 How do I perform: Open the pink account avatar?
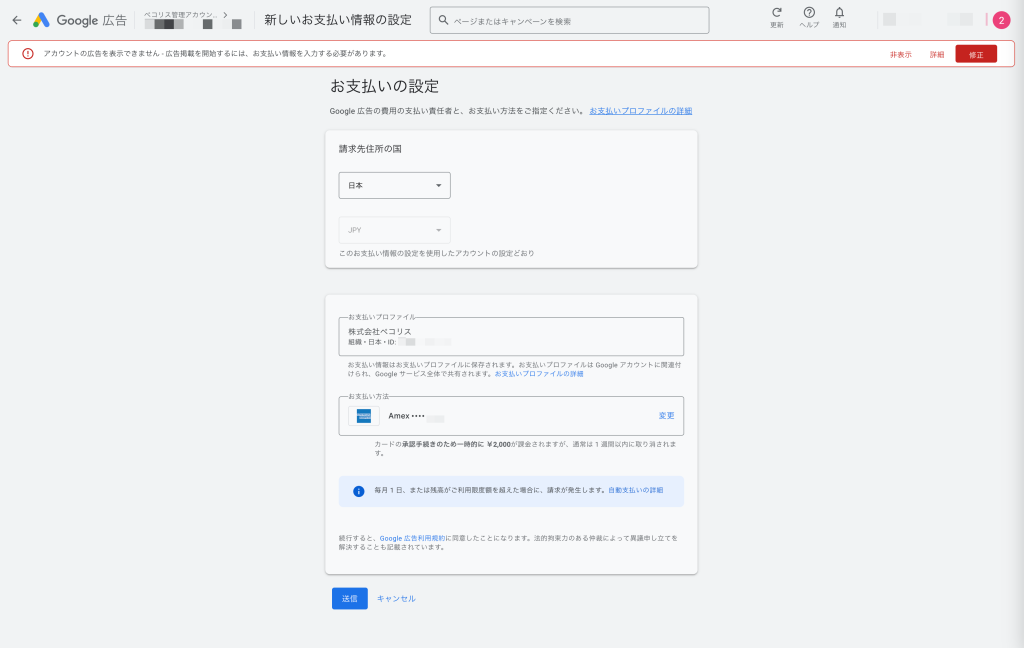1001,20
